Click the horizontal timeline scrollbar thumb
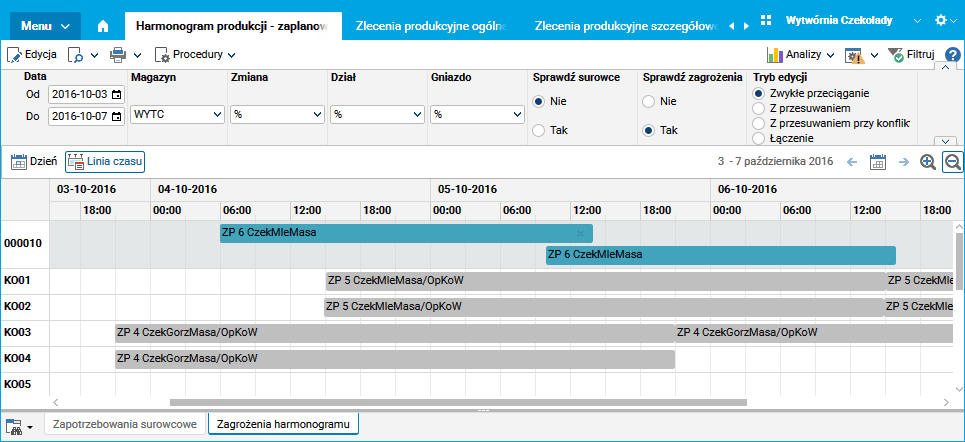This screenshot has width=965, height=442. [458, 402]
